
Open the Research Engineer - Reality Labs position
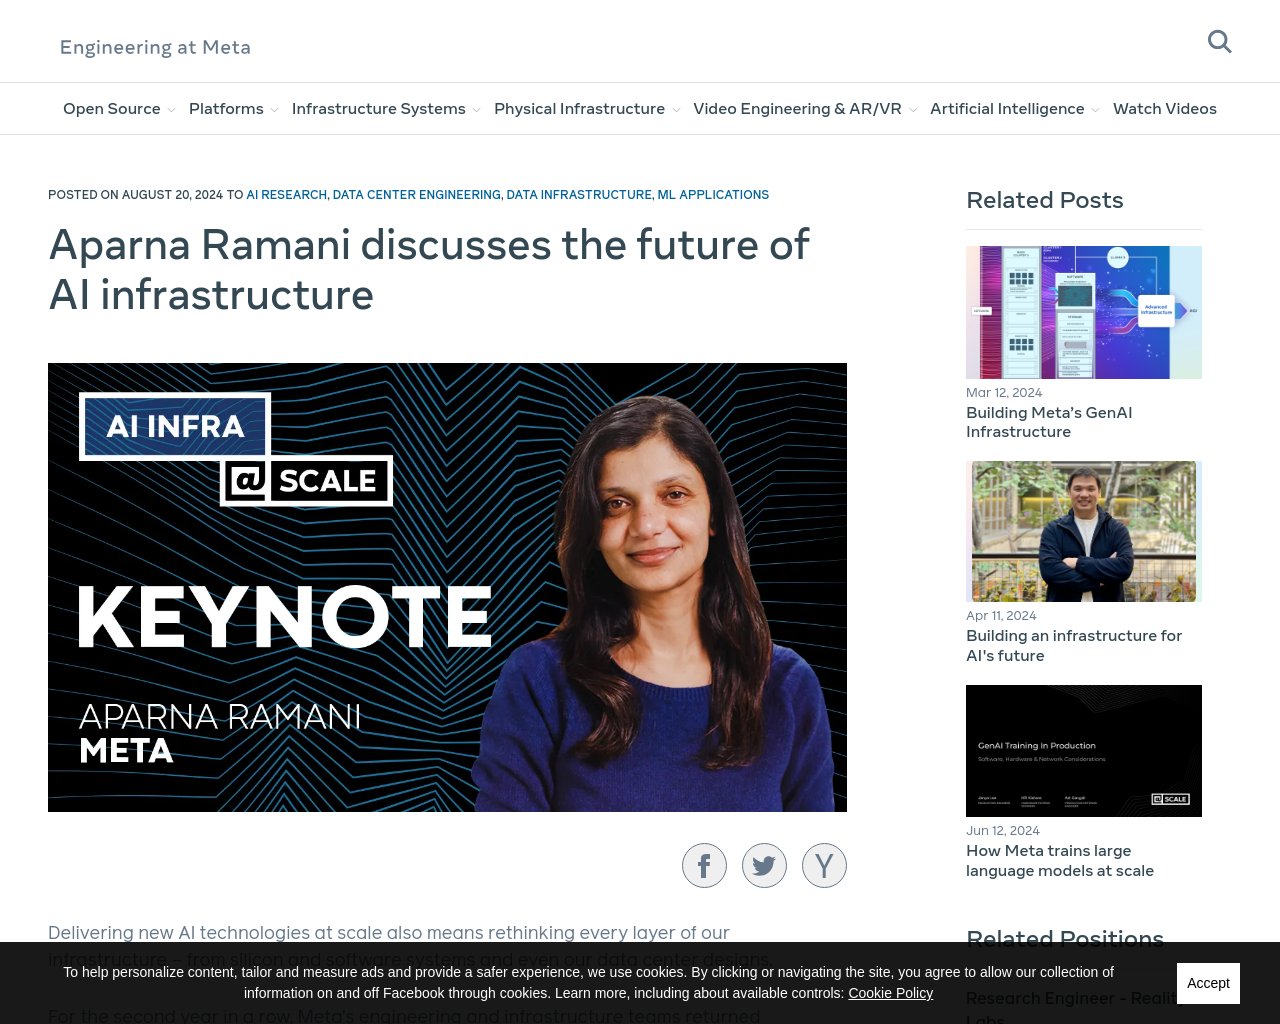tap(1072, 998)
